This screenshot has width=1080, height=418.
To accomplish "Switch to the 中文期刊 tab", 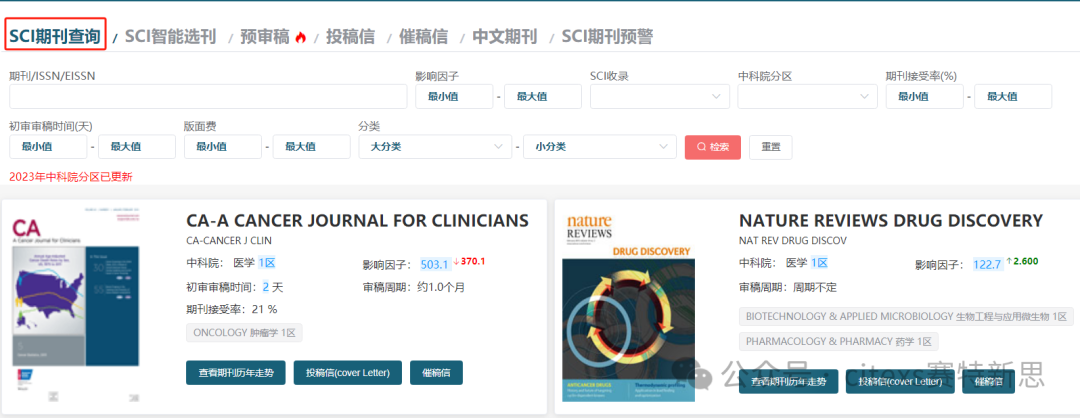I will pos(505,36).
